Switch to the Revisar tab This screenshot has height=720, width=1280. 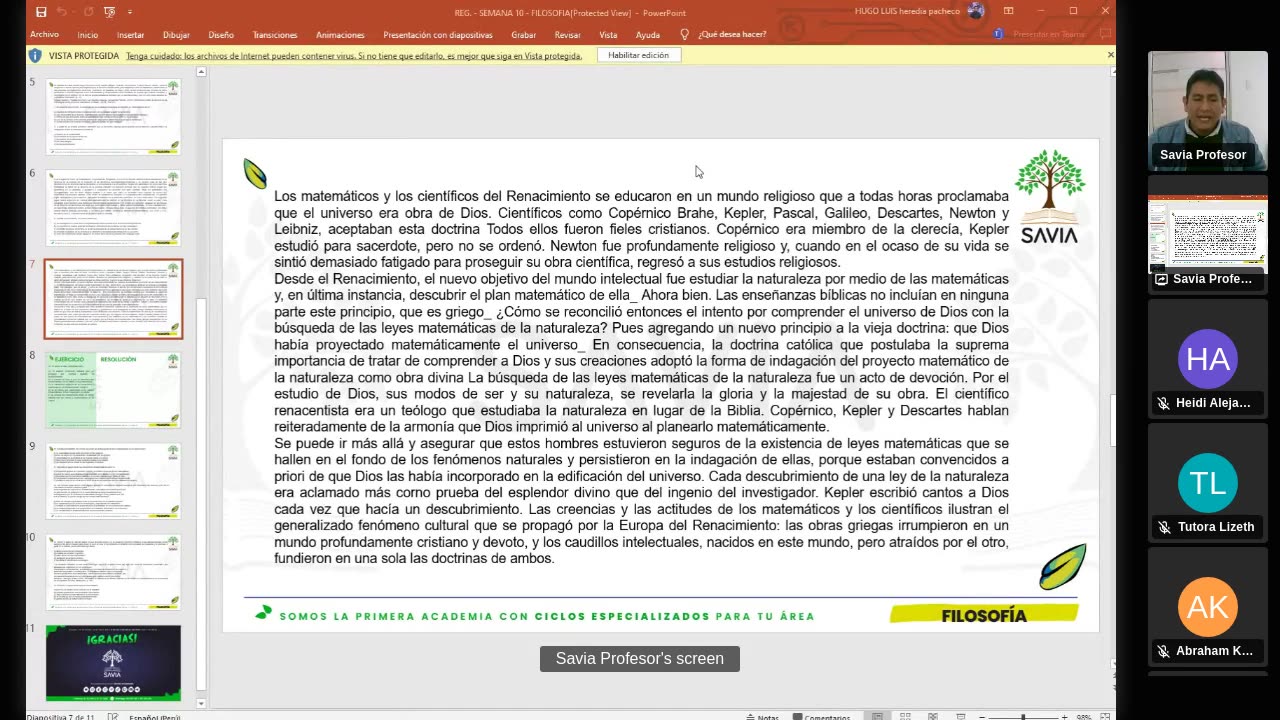[x=568, y=35]
